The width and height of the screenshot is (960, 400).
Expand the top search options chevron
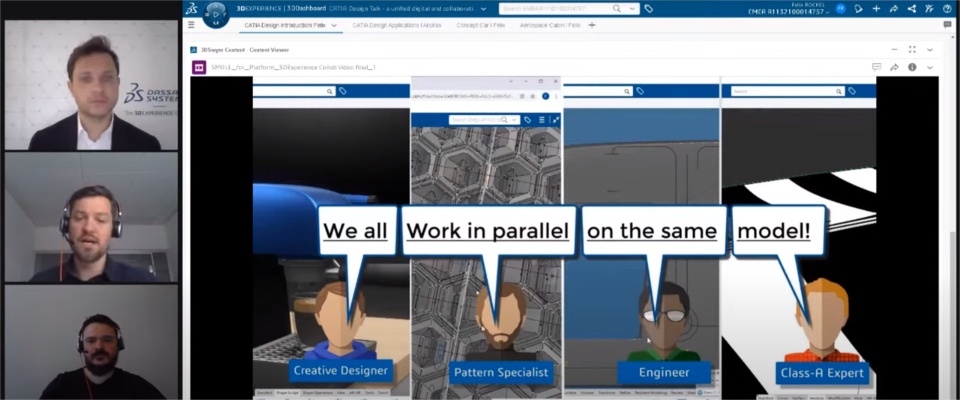(632, 9)
